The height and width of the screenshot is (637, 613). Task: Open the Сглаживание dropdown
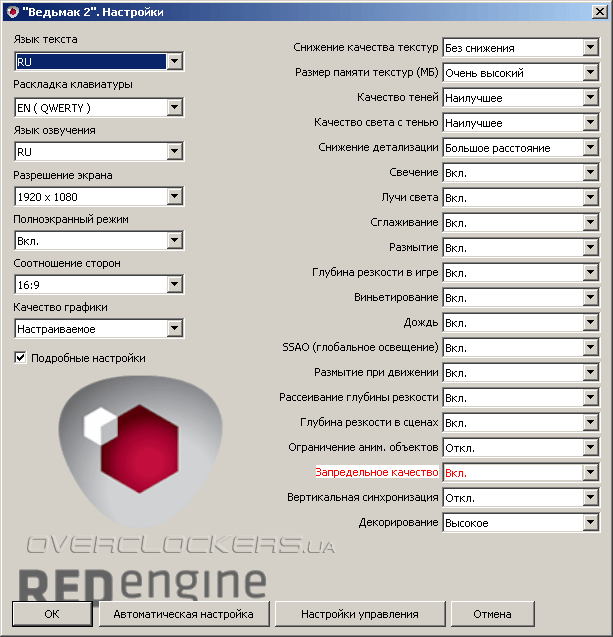click(x=521, y=223)
